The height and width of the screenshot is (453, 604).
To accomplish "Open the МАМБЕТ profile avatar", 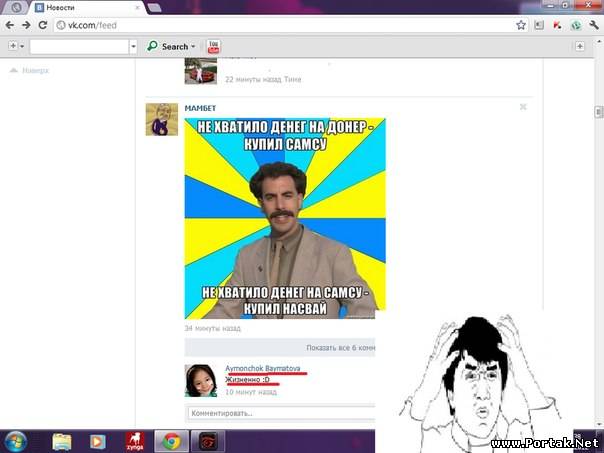I will tap(162, 119).
